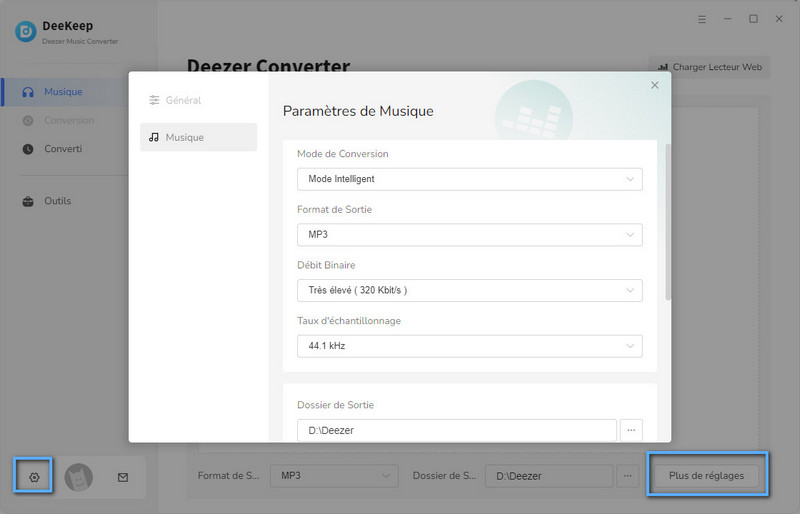Click the toolbox icon beside Outils
800x514 pixels.
click(x=28, y=201)
